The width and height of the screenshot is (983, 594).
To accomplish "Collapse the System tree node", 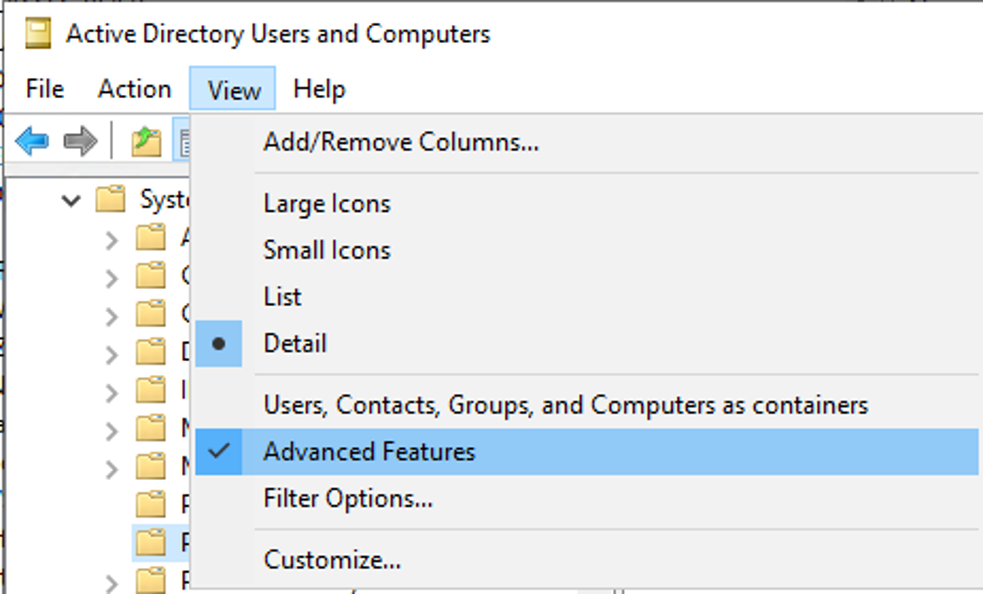I will click(x=71, y=201).
